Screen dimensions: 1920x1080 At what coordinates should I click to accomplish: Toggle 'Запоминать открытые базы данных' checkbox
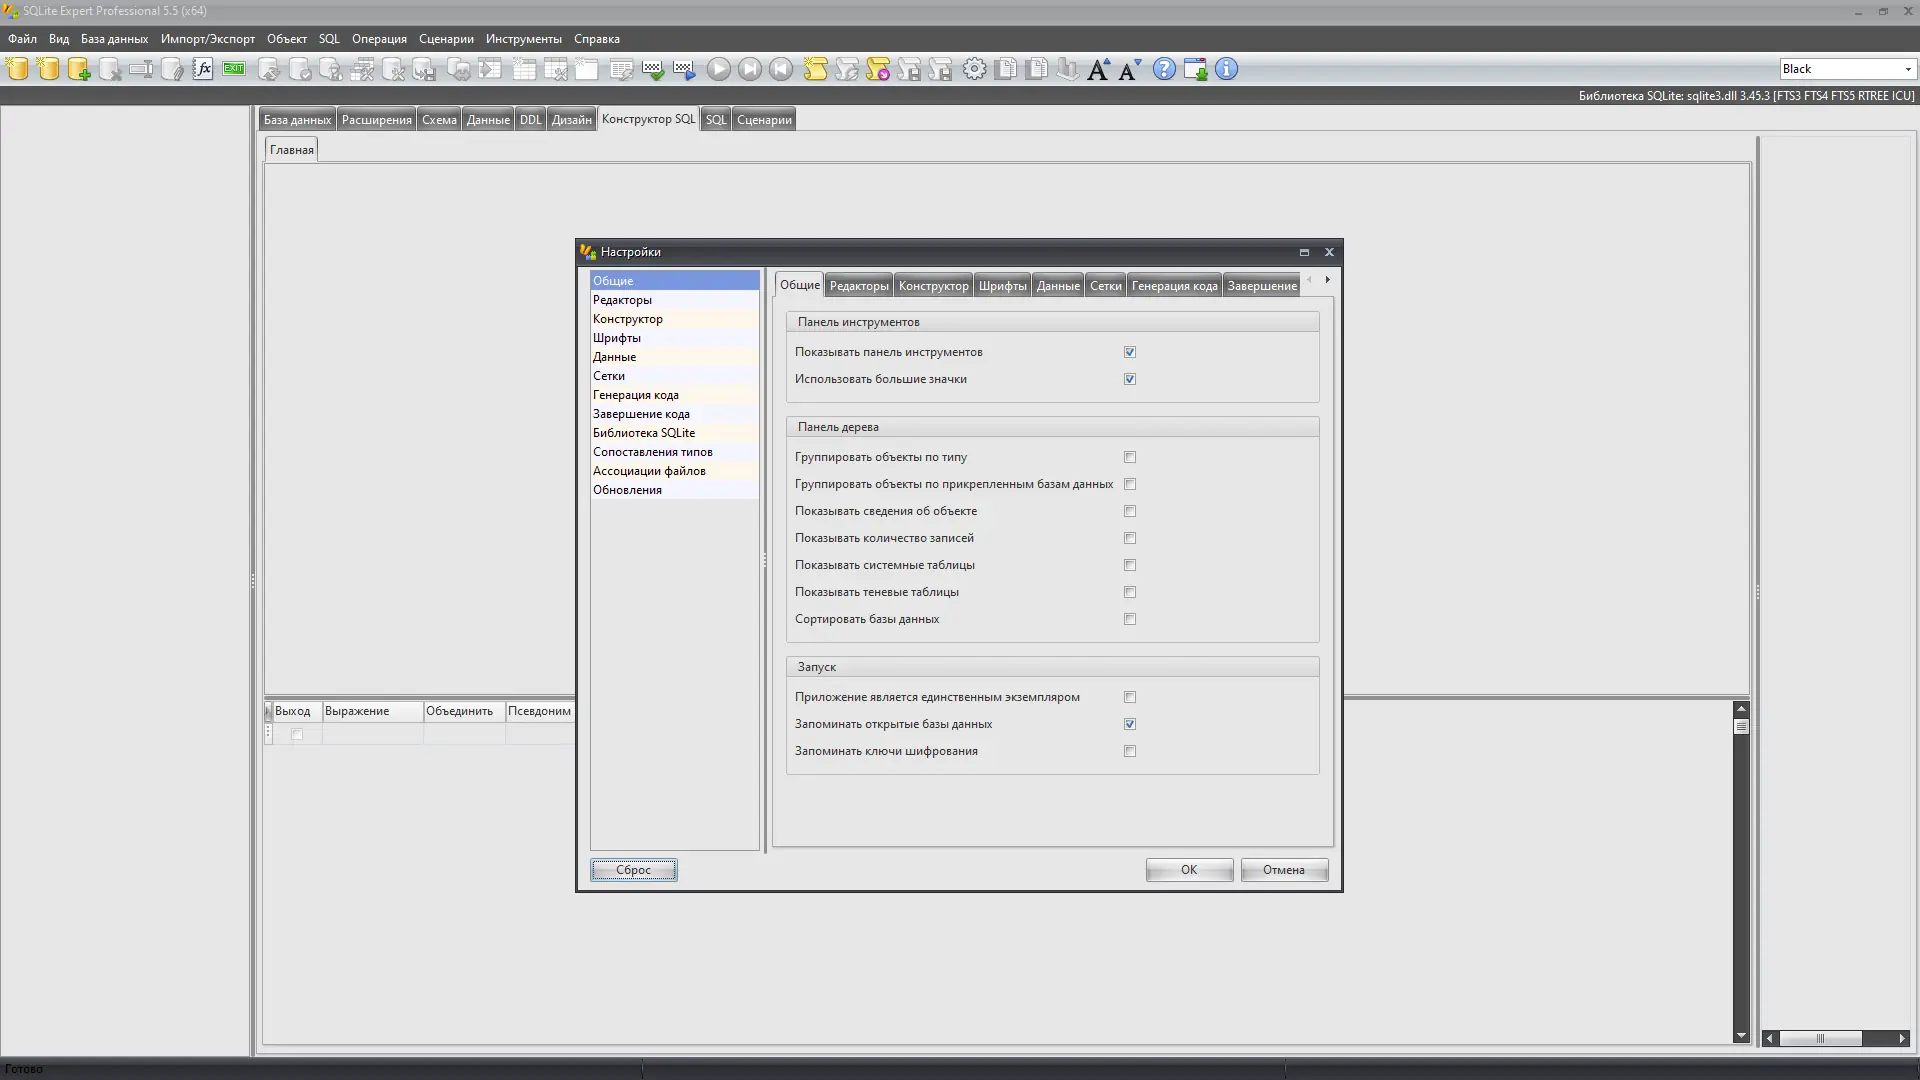[x=1130, y=724]
